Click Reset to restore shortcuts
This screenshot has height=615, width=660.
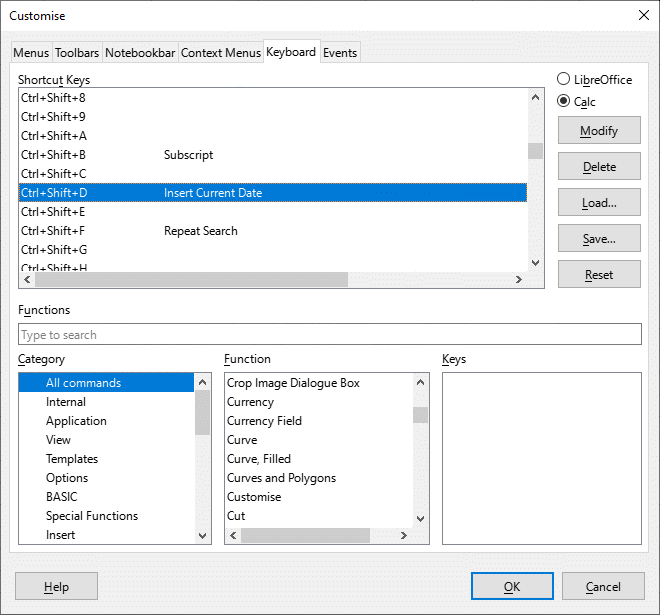tap(599, 275)
